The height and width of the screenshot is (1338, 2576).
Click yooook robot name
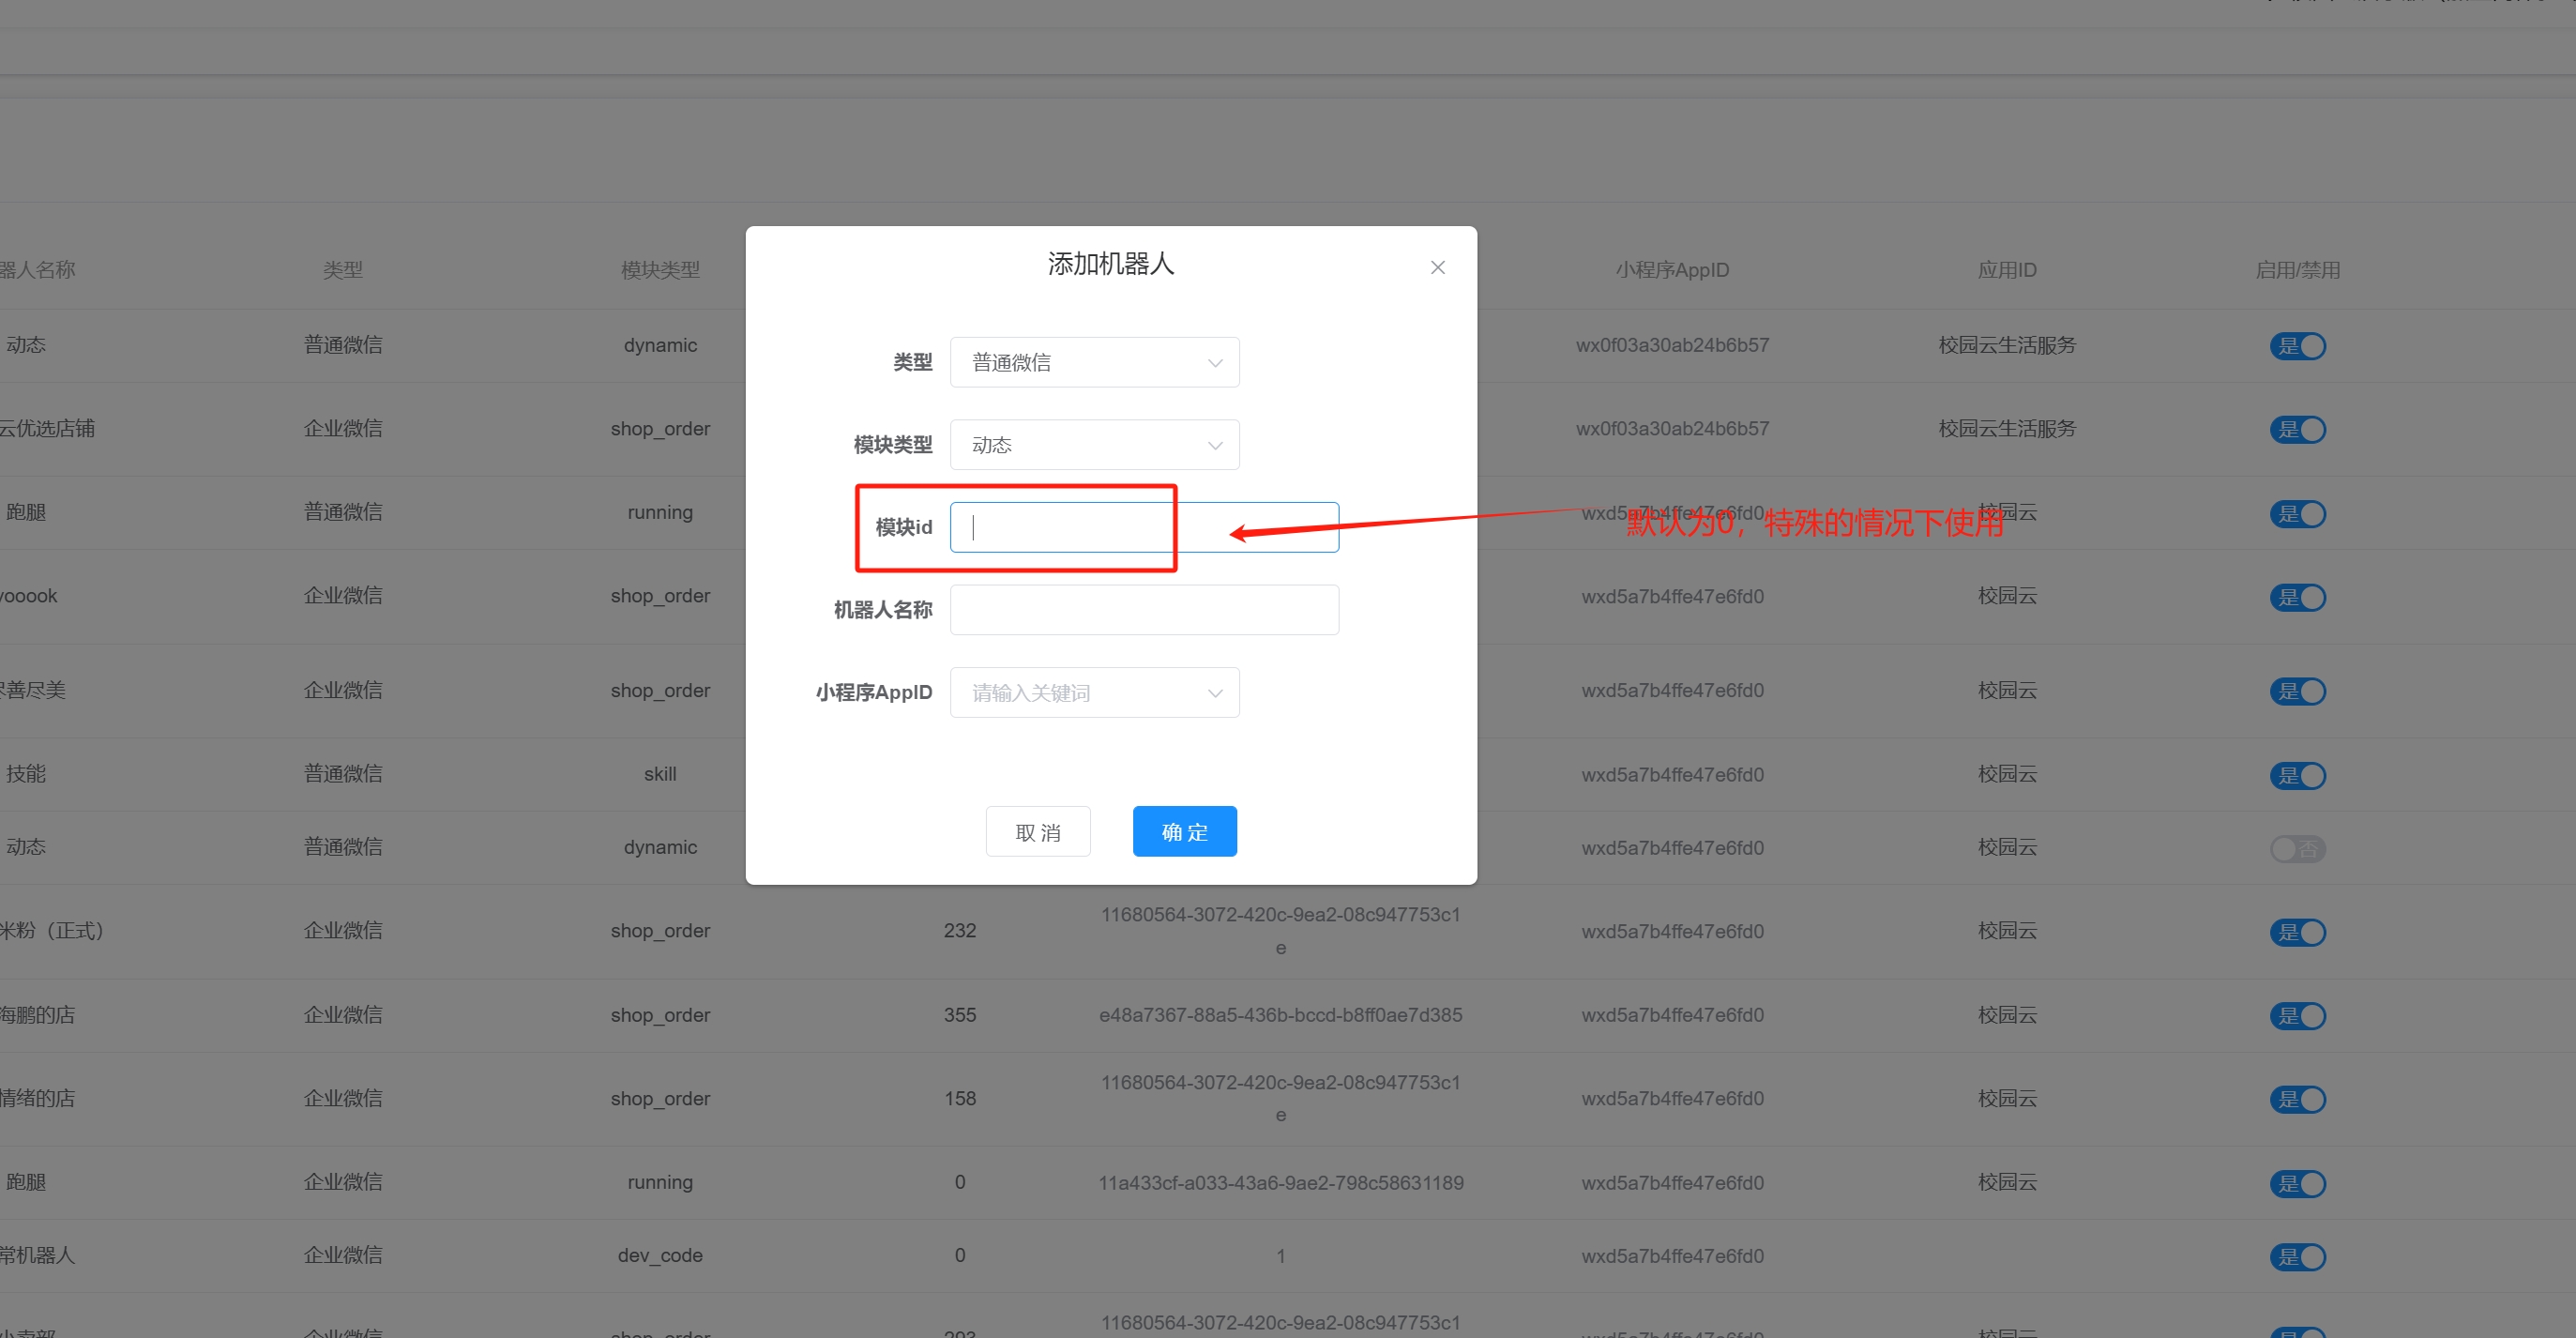pyautogui.click(x=28, y=596)
